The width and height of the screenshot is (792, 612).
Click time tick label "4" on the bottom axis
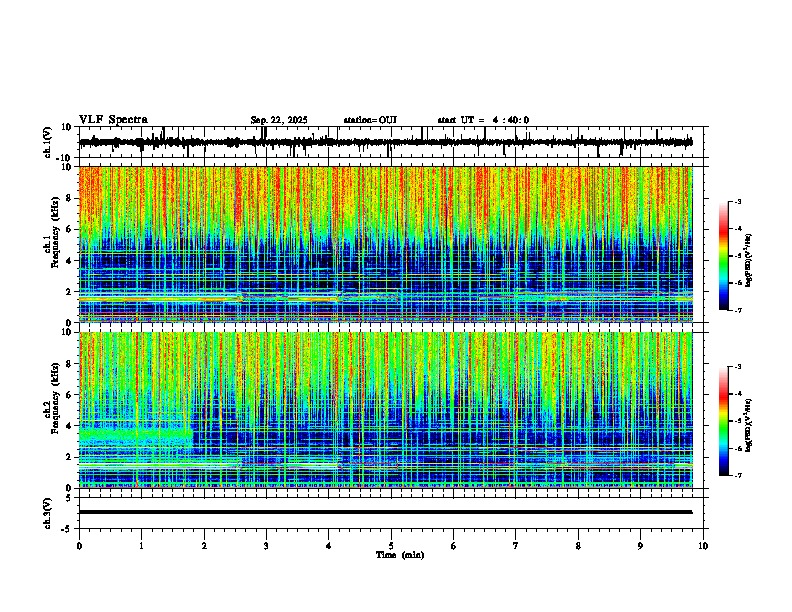point(329,546)
